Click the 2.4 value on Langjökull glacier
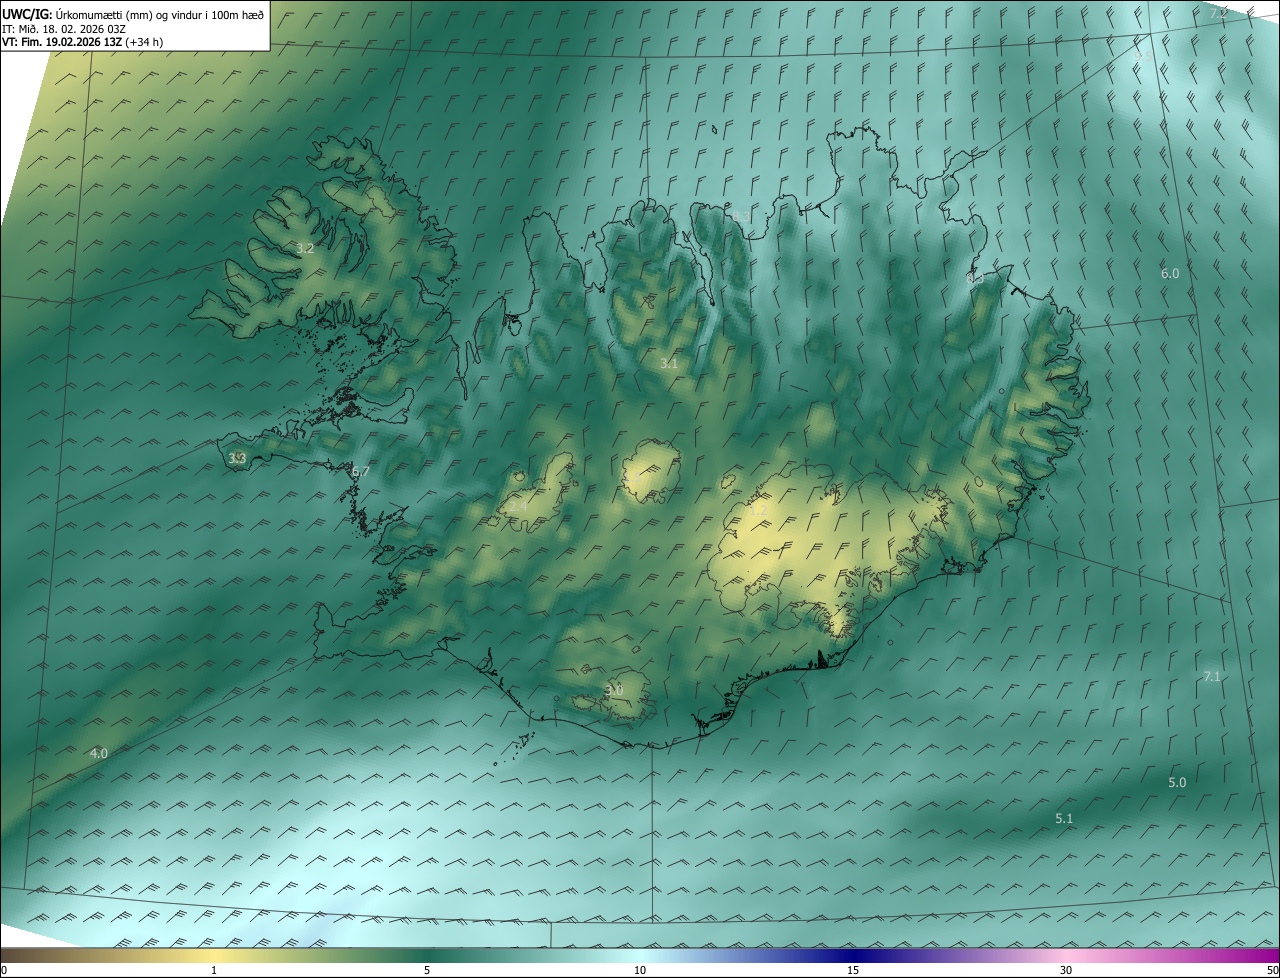 tap(517, 507)
